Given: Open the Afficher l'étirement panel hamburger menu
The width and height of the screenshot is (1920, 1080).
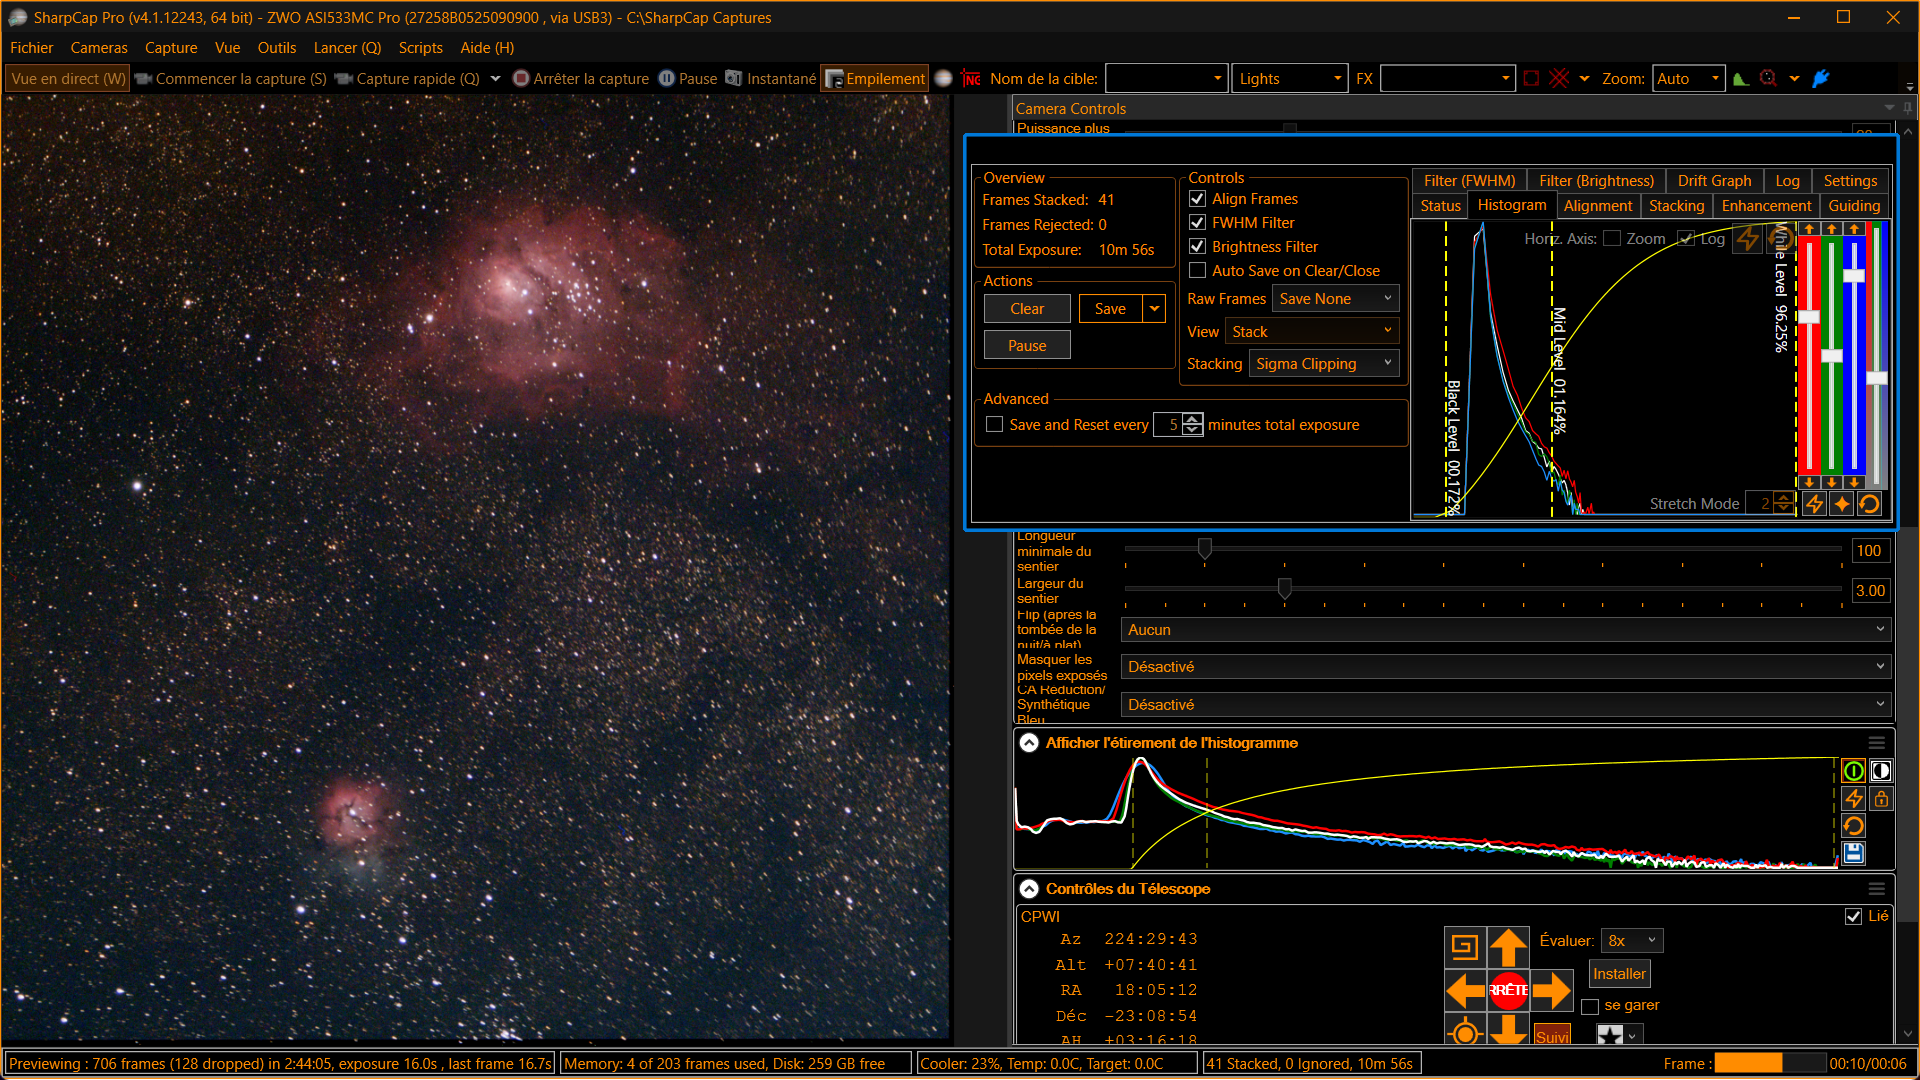Looking at the screenshot, I should click(1877, 743).
